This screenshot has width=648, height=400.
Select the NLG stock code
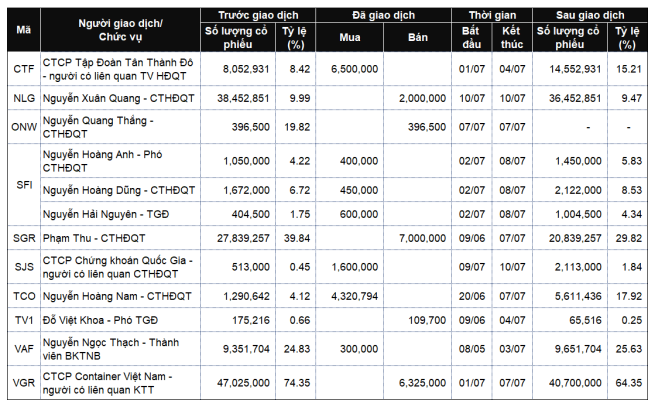pos(24,98)
